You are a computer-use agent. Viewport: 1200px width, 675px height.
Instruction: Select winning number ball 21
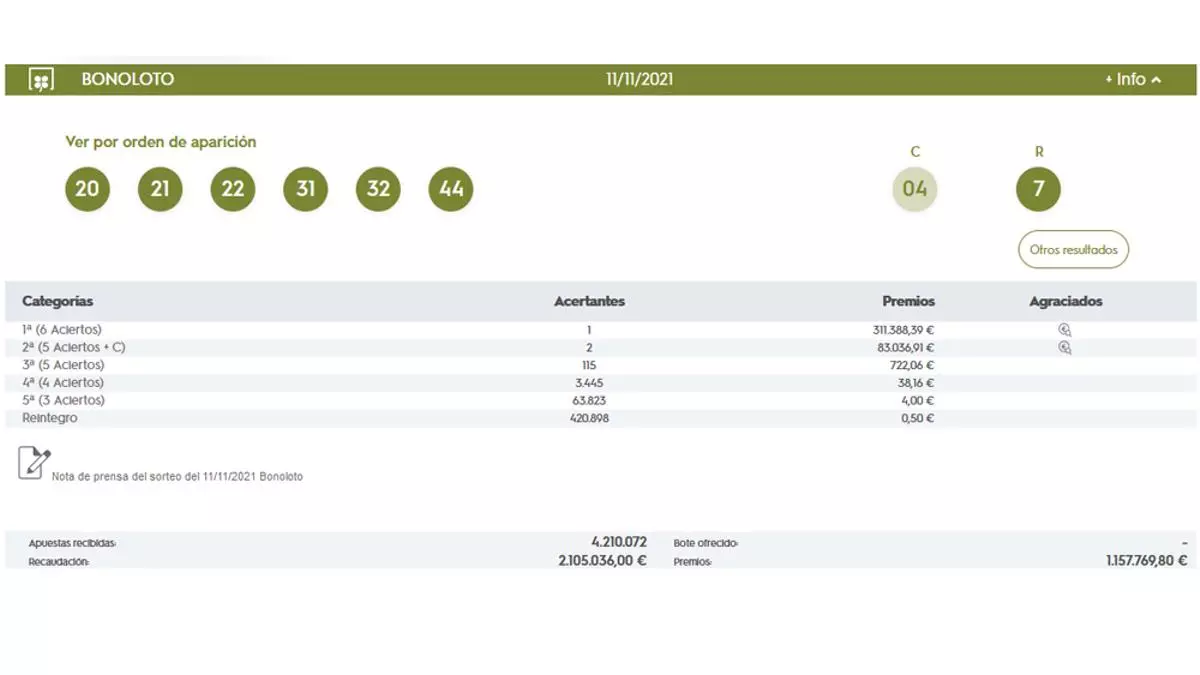tap(160, 189)
